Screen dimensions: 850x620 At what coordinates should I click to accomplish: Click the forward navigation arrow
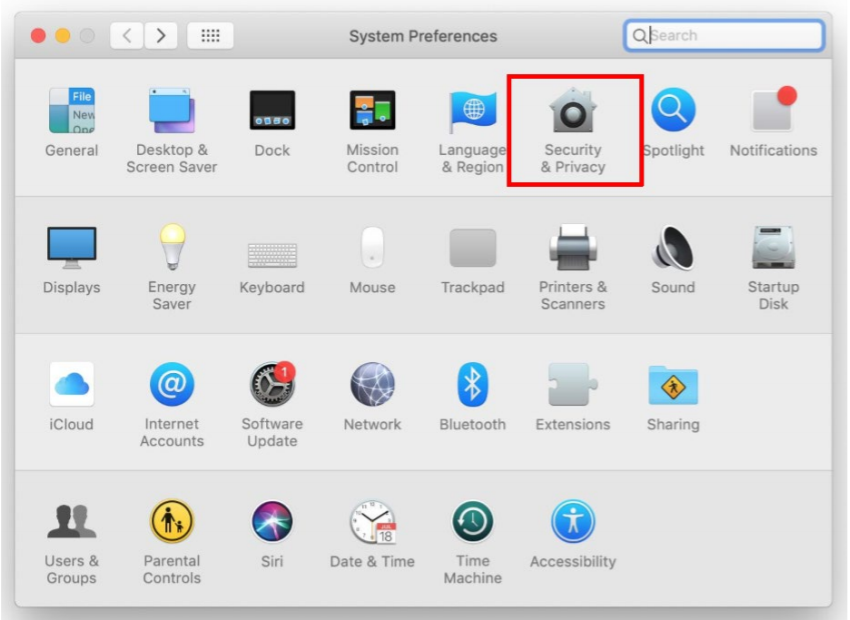(158, 36)
